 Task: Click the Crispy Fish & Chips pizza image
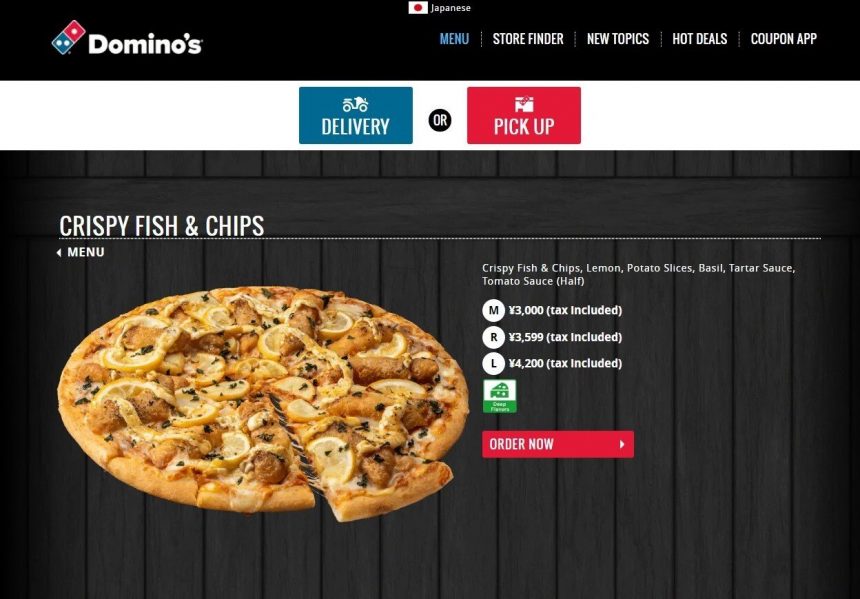point(263,403)
